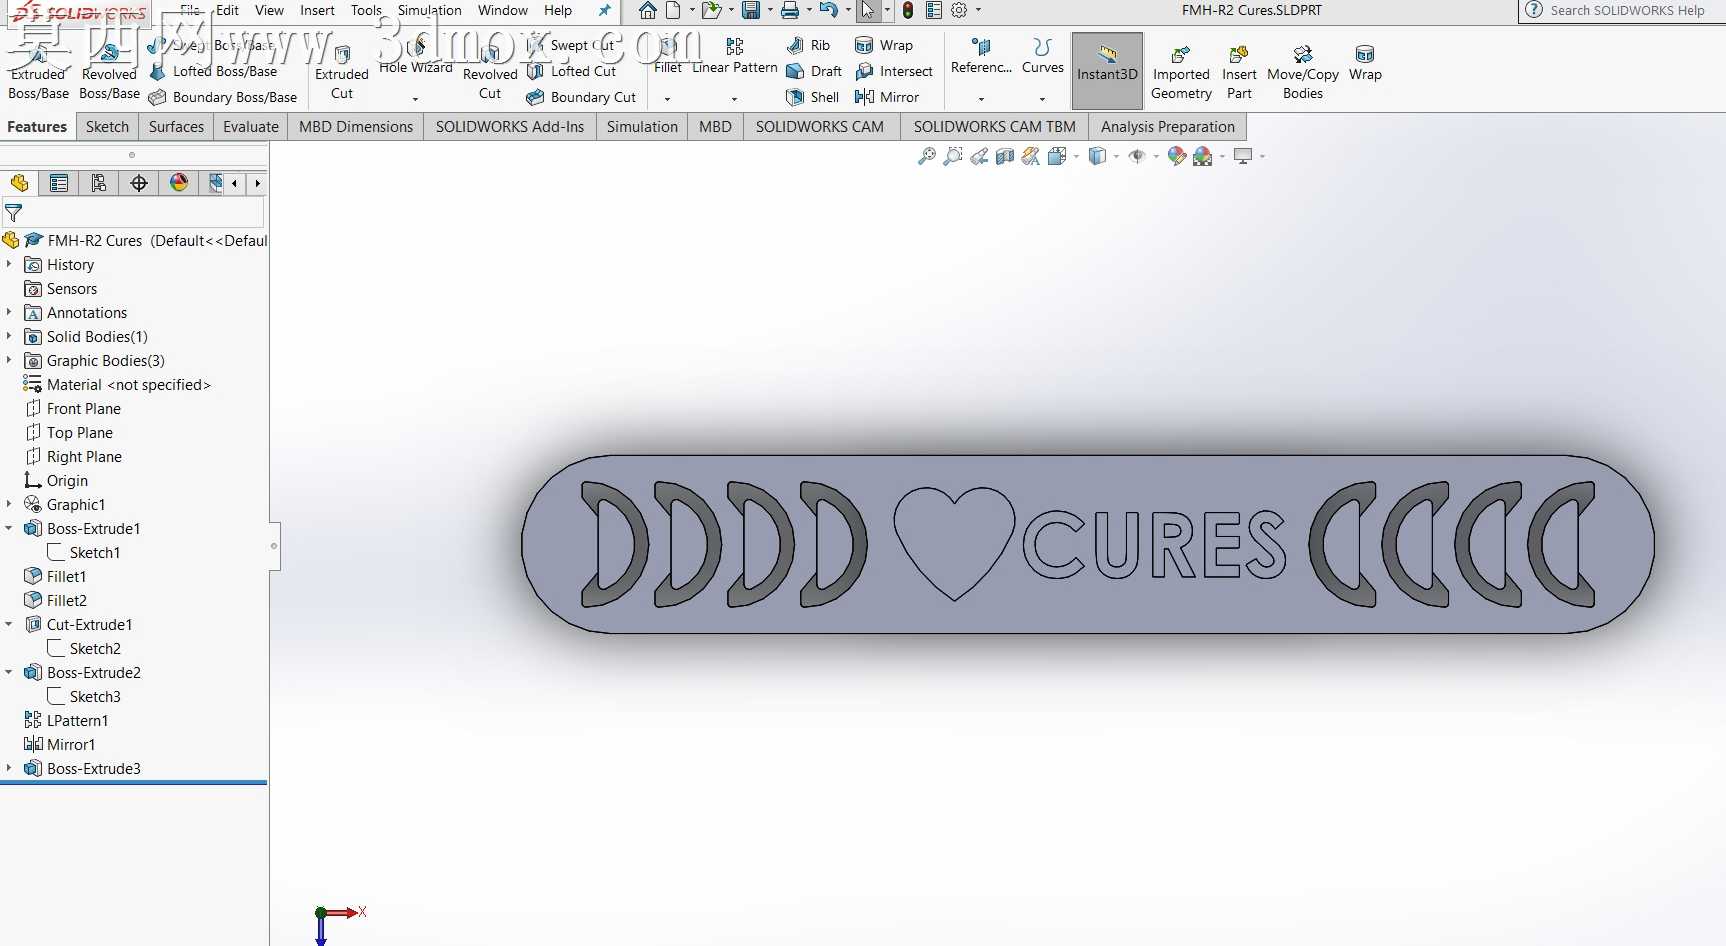Click the Section View icon
Screen dimensions: 1726x946
pyautogui.click(x=1005, y=156)
